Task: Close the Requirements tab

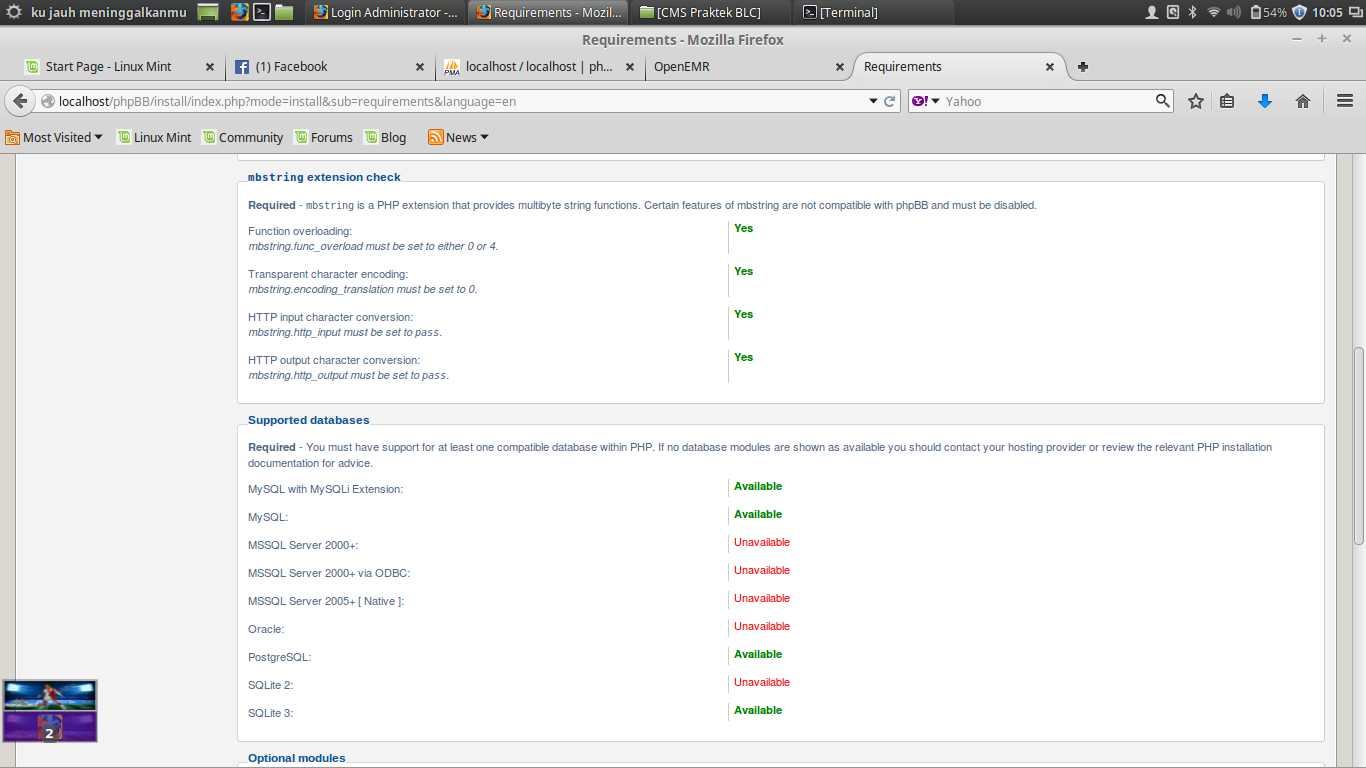Action: pos(1050,67)
